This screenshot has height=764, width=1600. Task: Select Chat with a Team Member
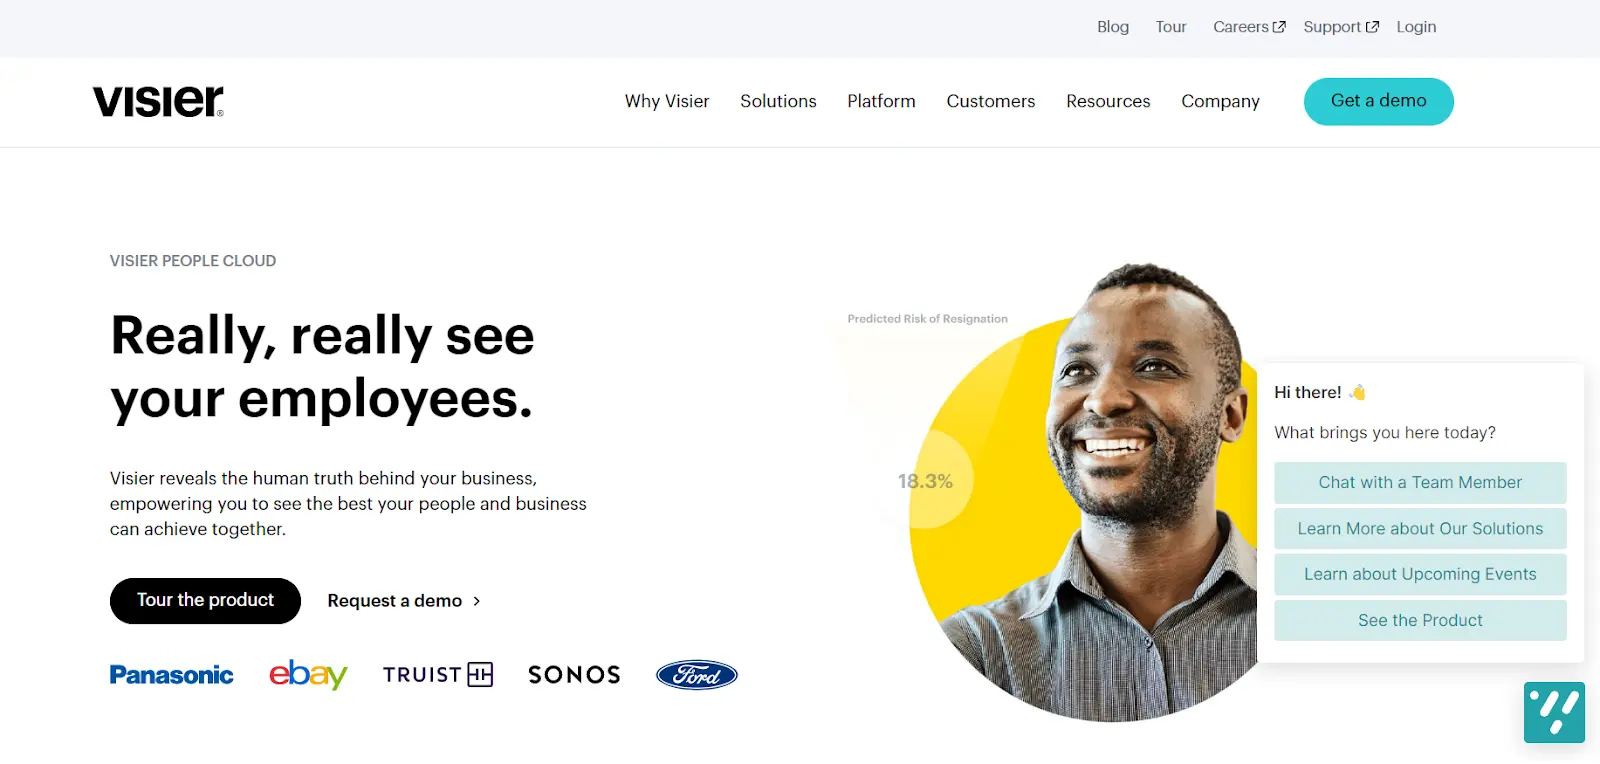(1420, 483)
